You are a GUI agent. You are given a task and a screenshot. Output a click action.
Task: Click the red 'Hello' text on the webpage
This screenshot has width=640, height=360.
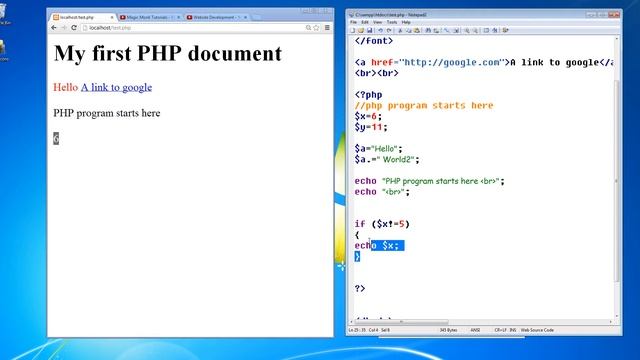(x=65, y=87)
